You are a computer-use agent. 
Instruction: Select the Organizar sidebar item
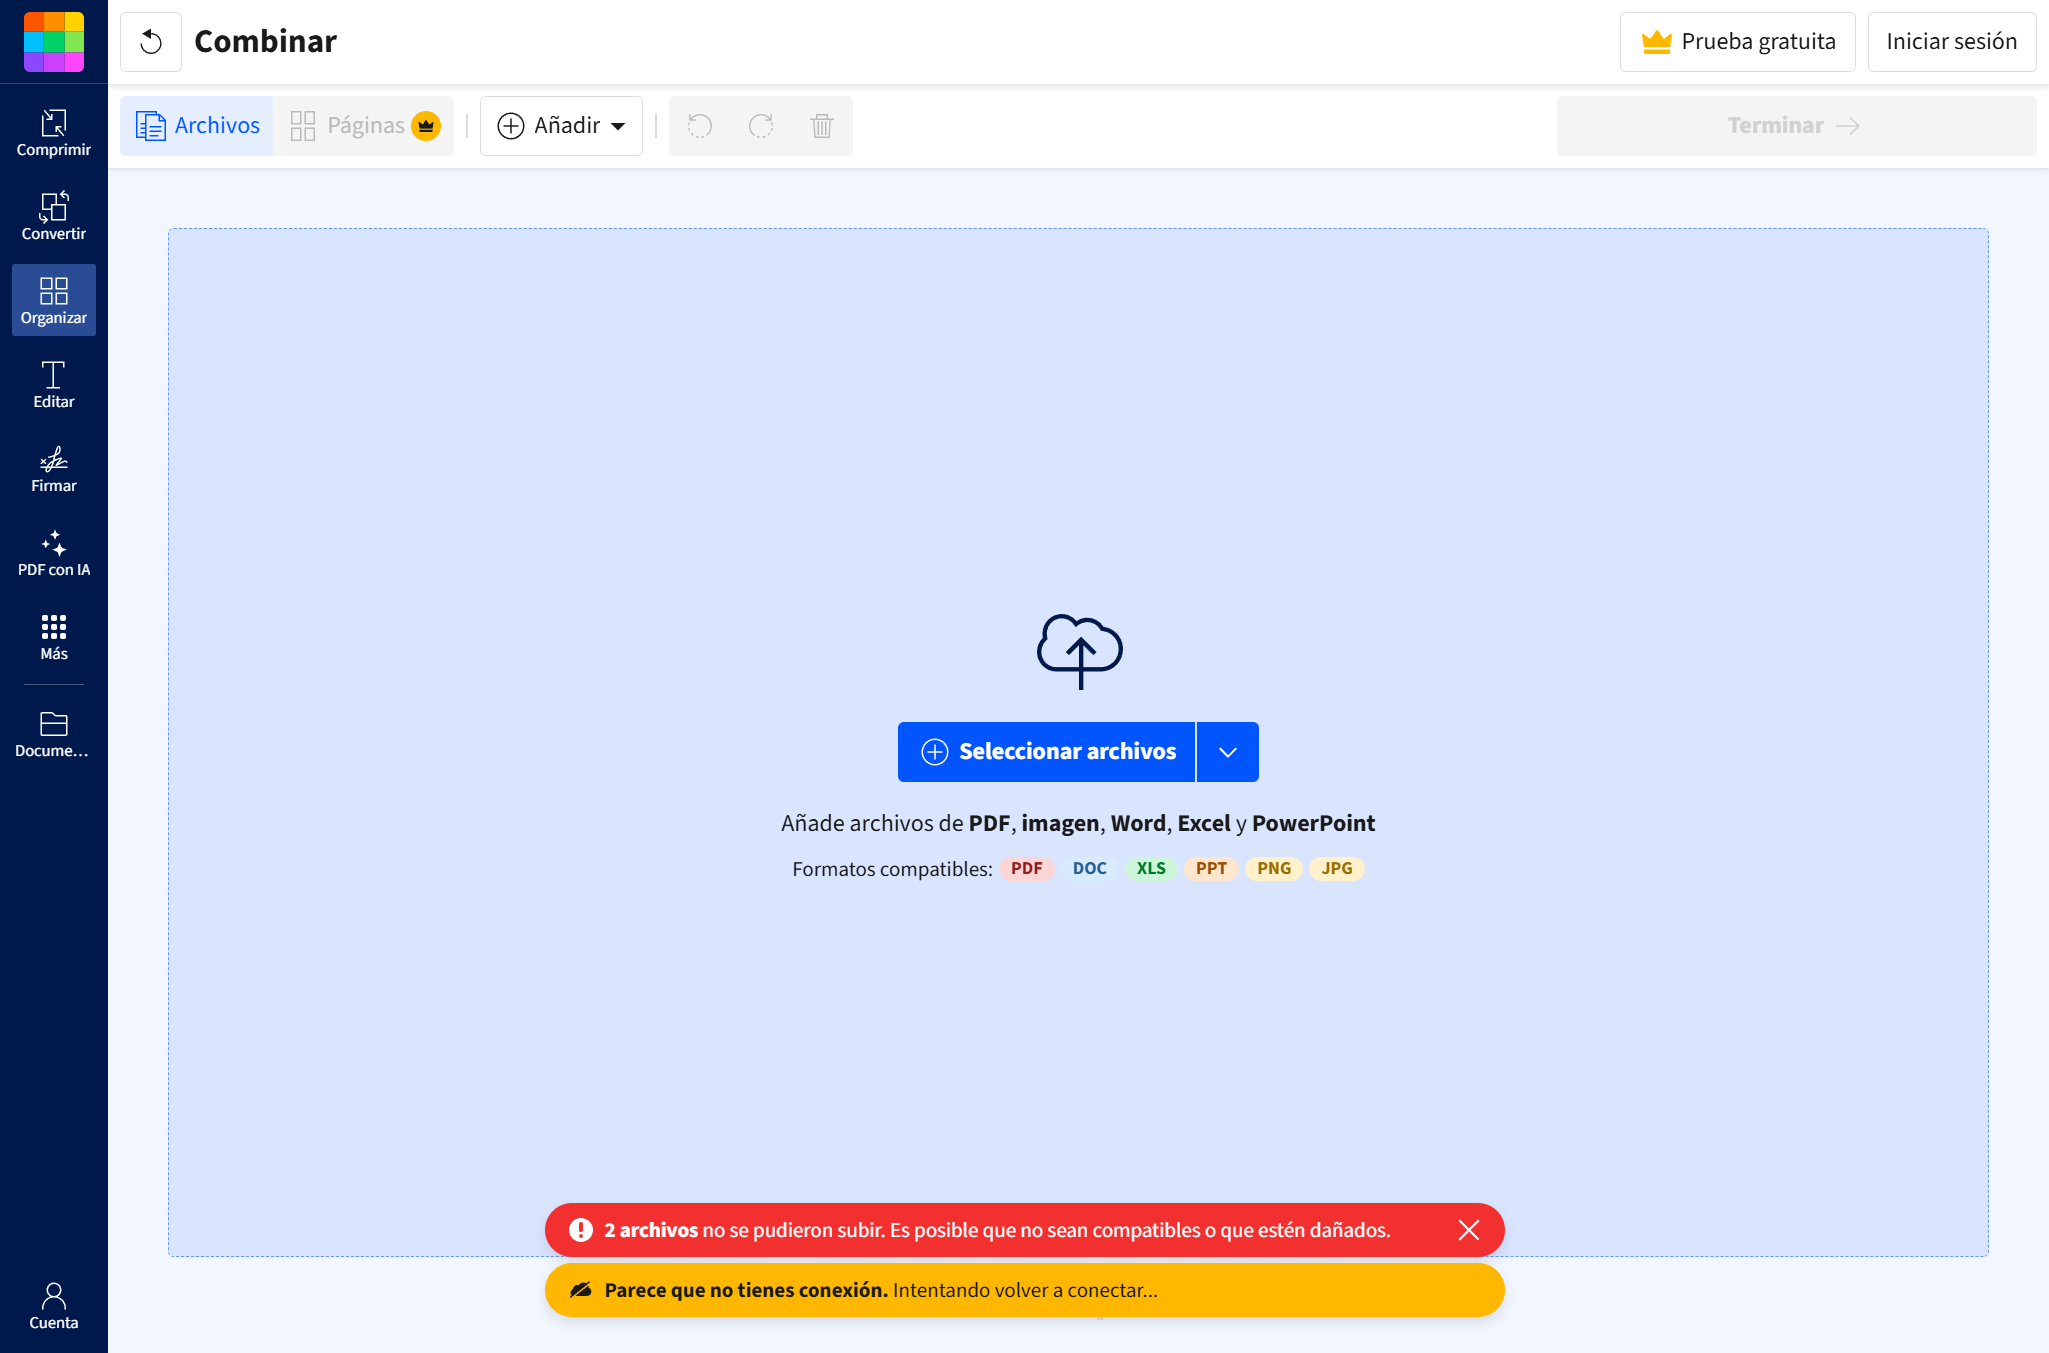(x=54, y=301)
